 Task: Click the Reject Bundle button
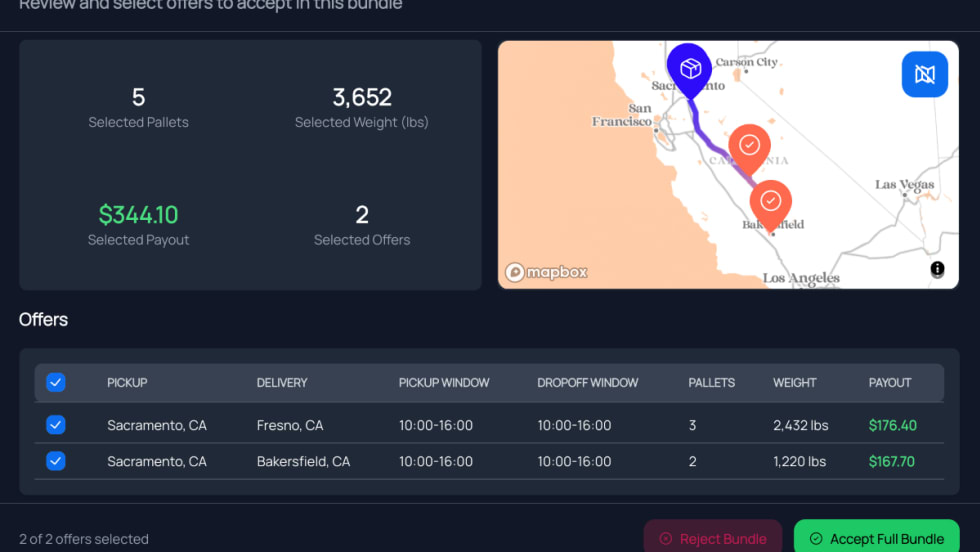(713, 538)
